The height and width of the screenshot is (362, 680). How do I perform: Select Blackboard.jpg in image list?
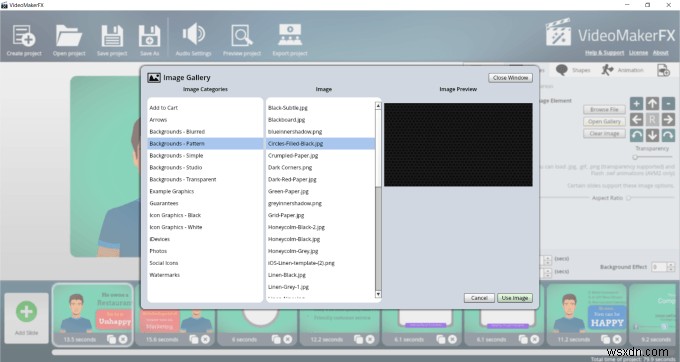pyautogui.click(x=320, y=120)
